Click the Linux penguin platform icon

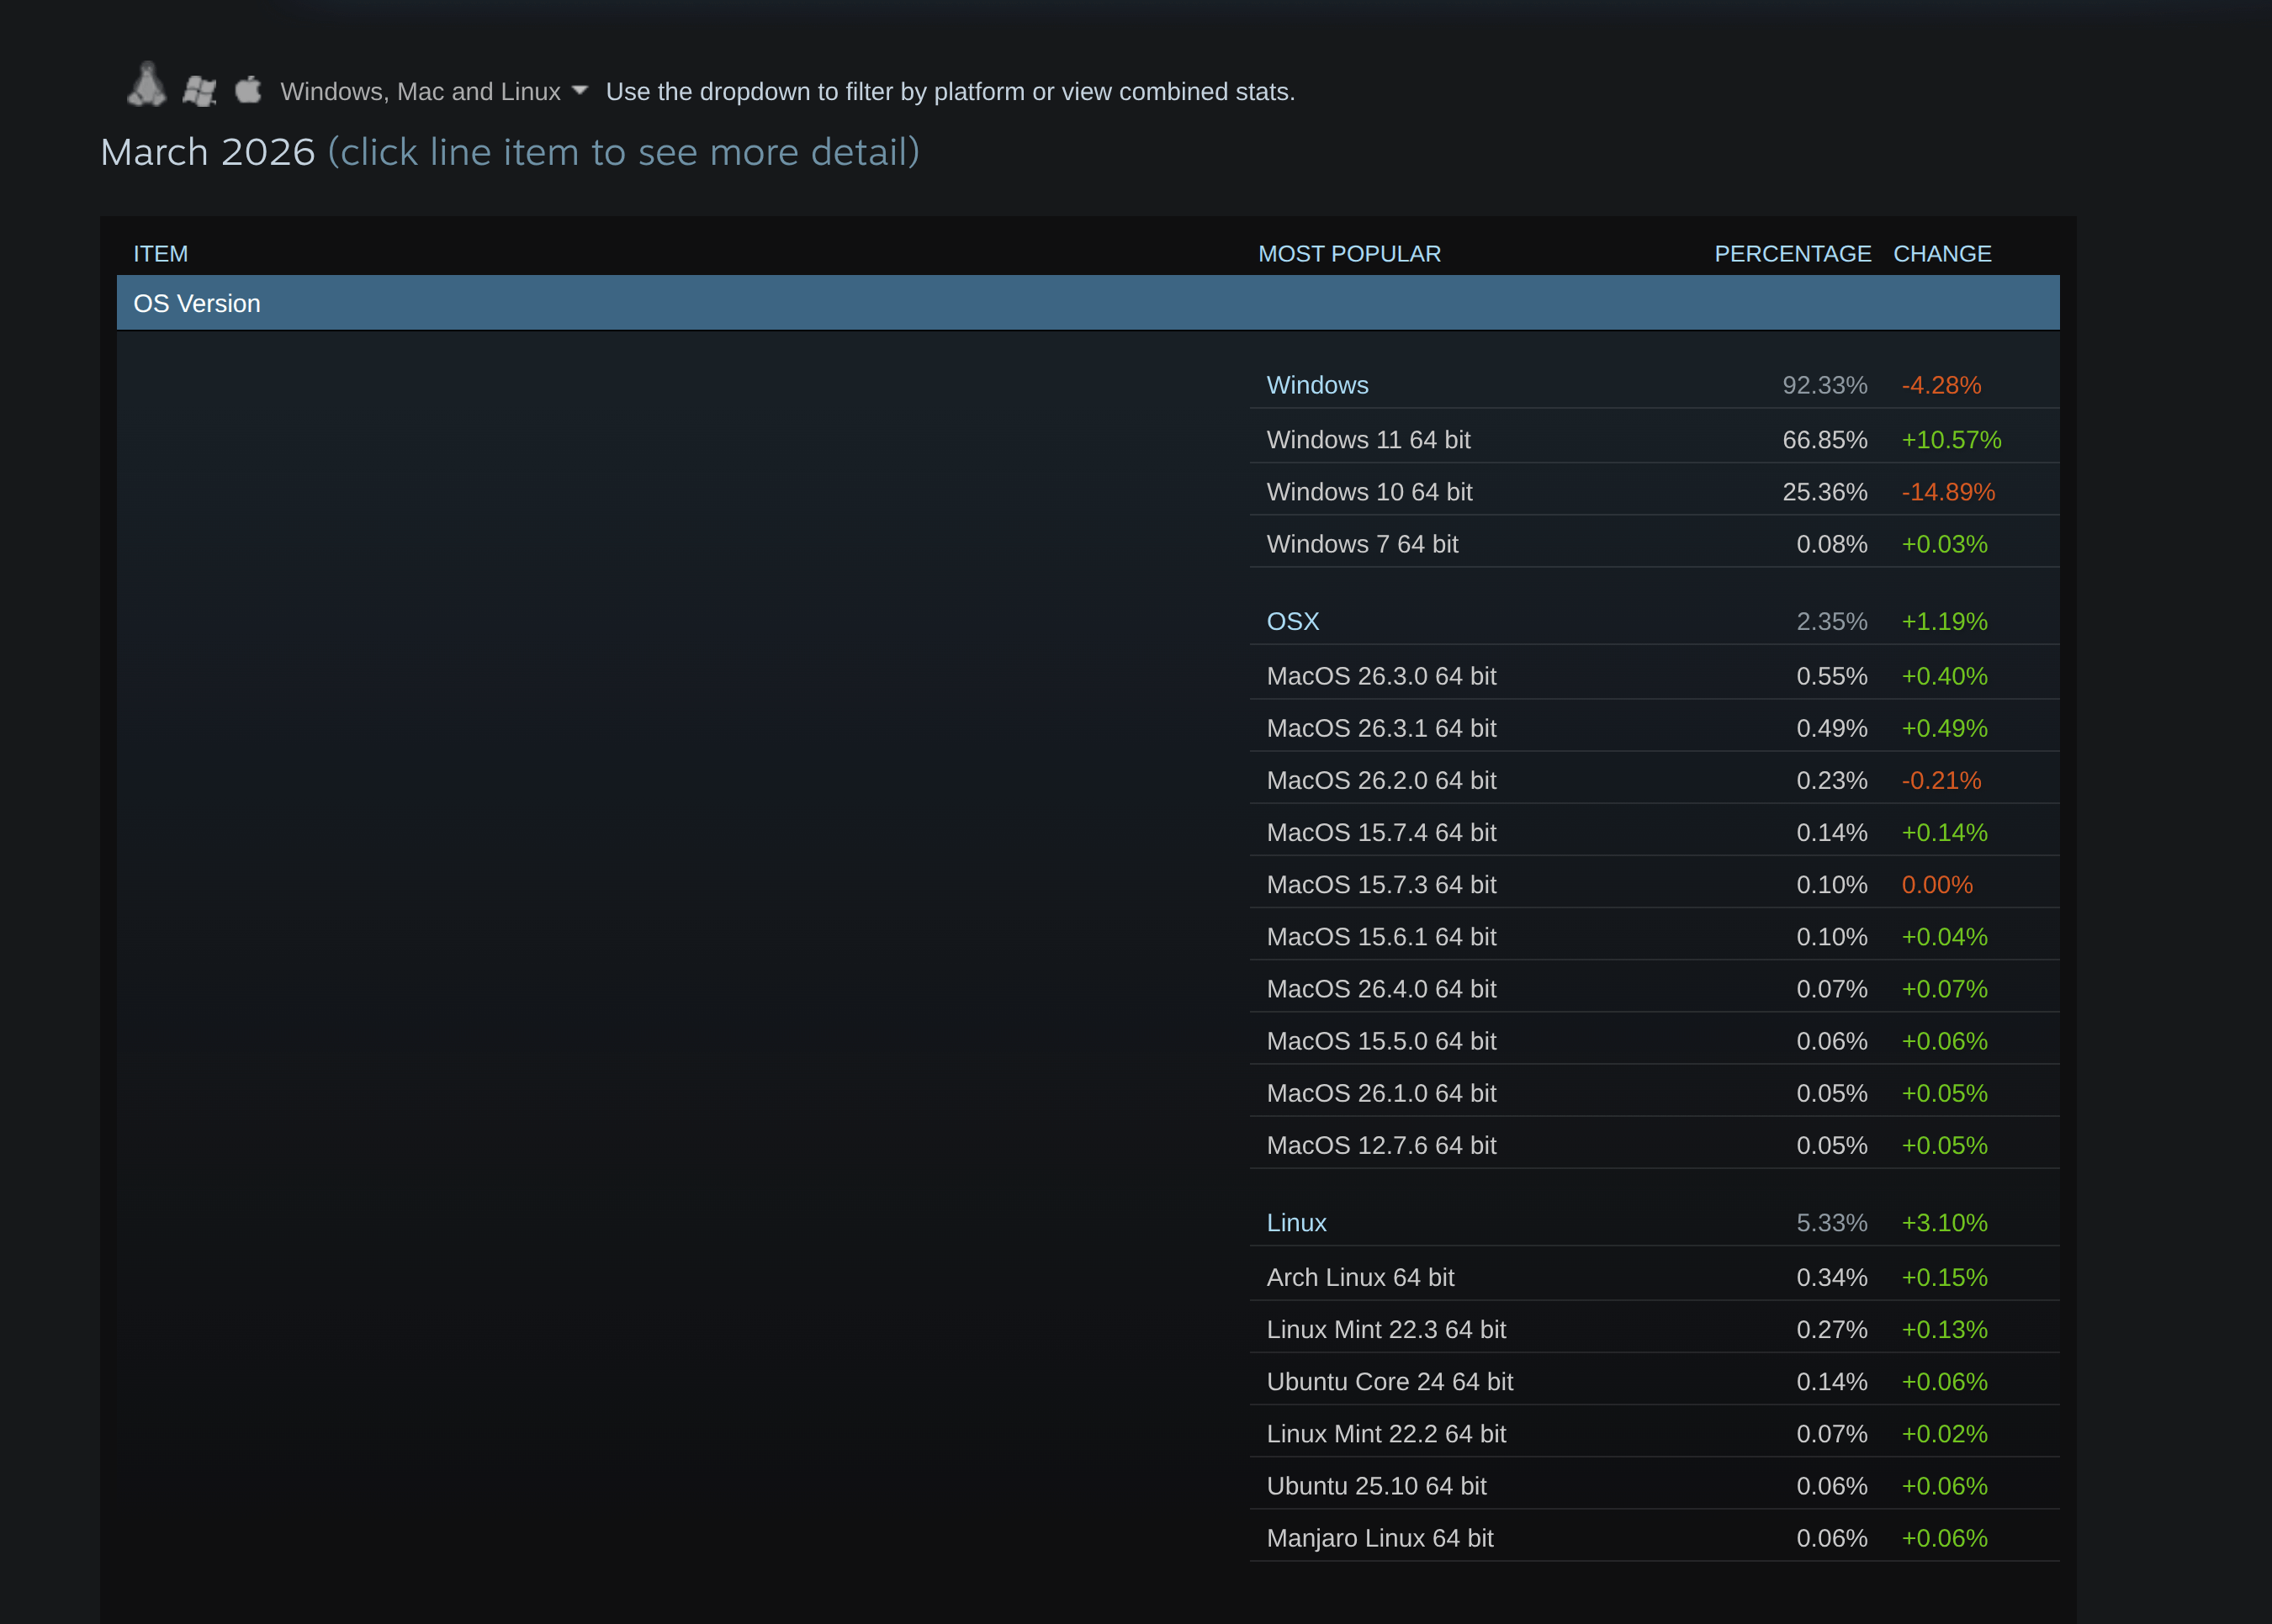[x=146, y=85]
